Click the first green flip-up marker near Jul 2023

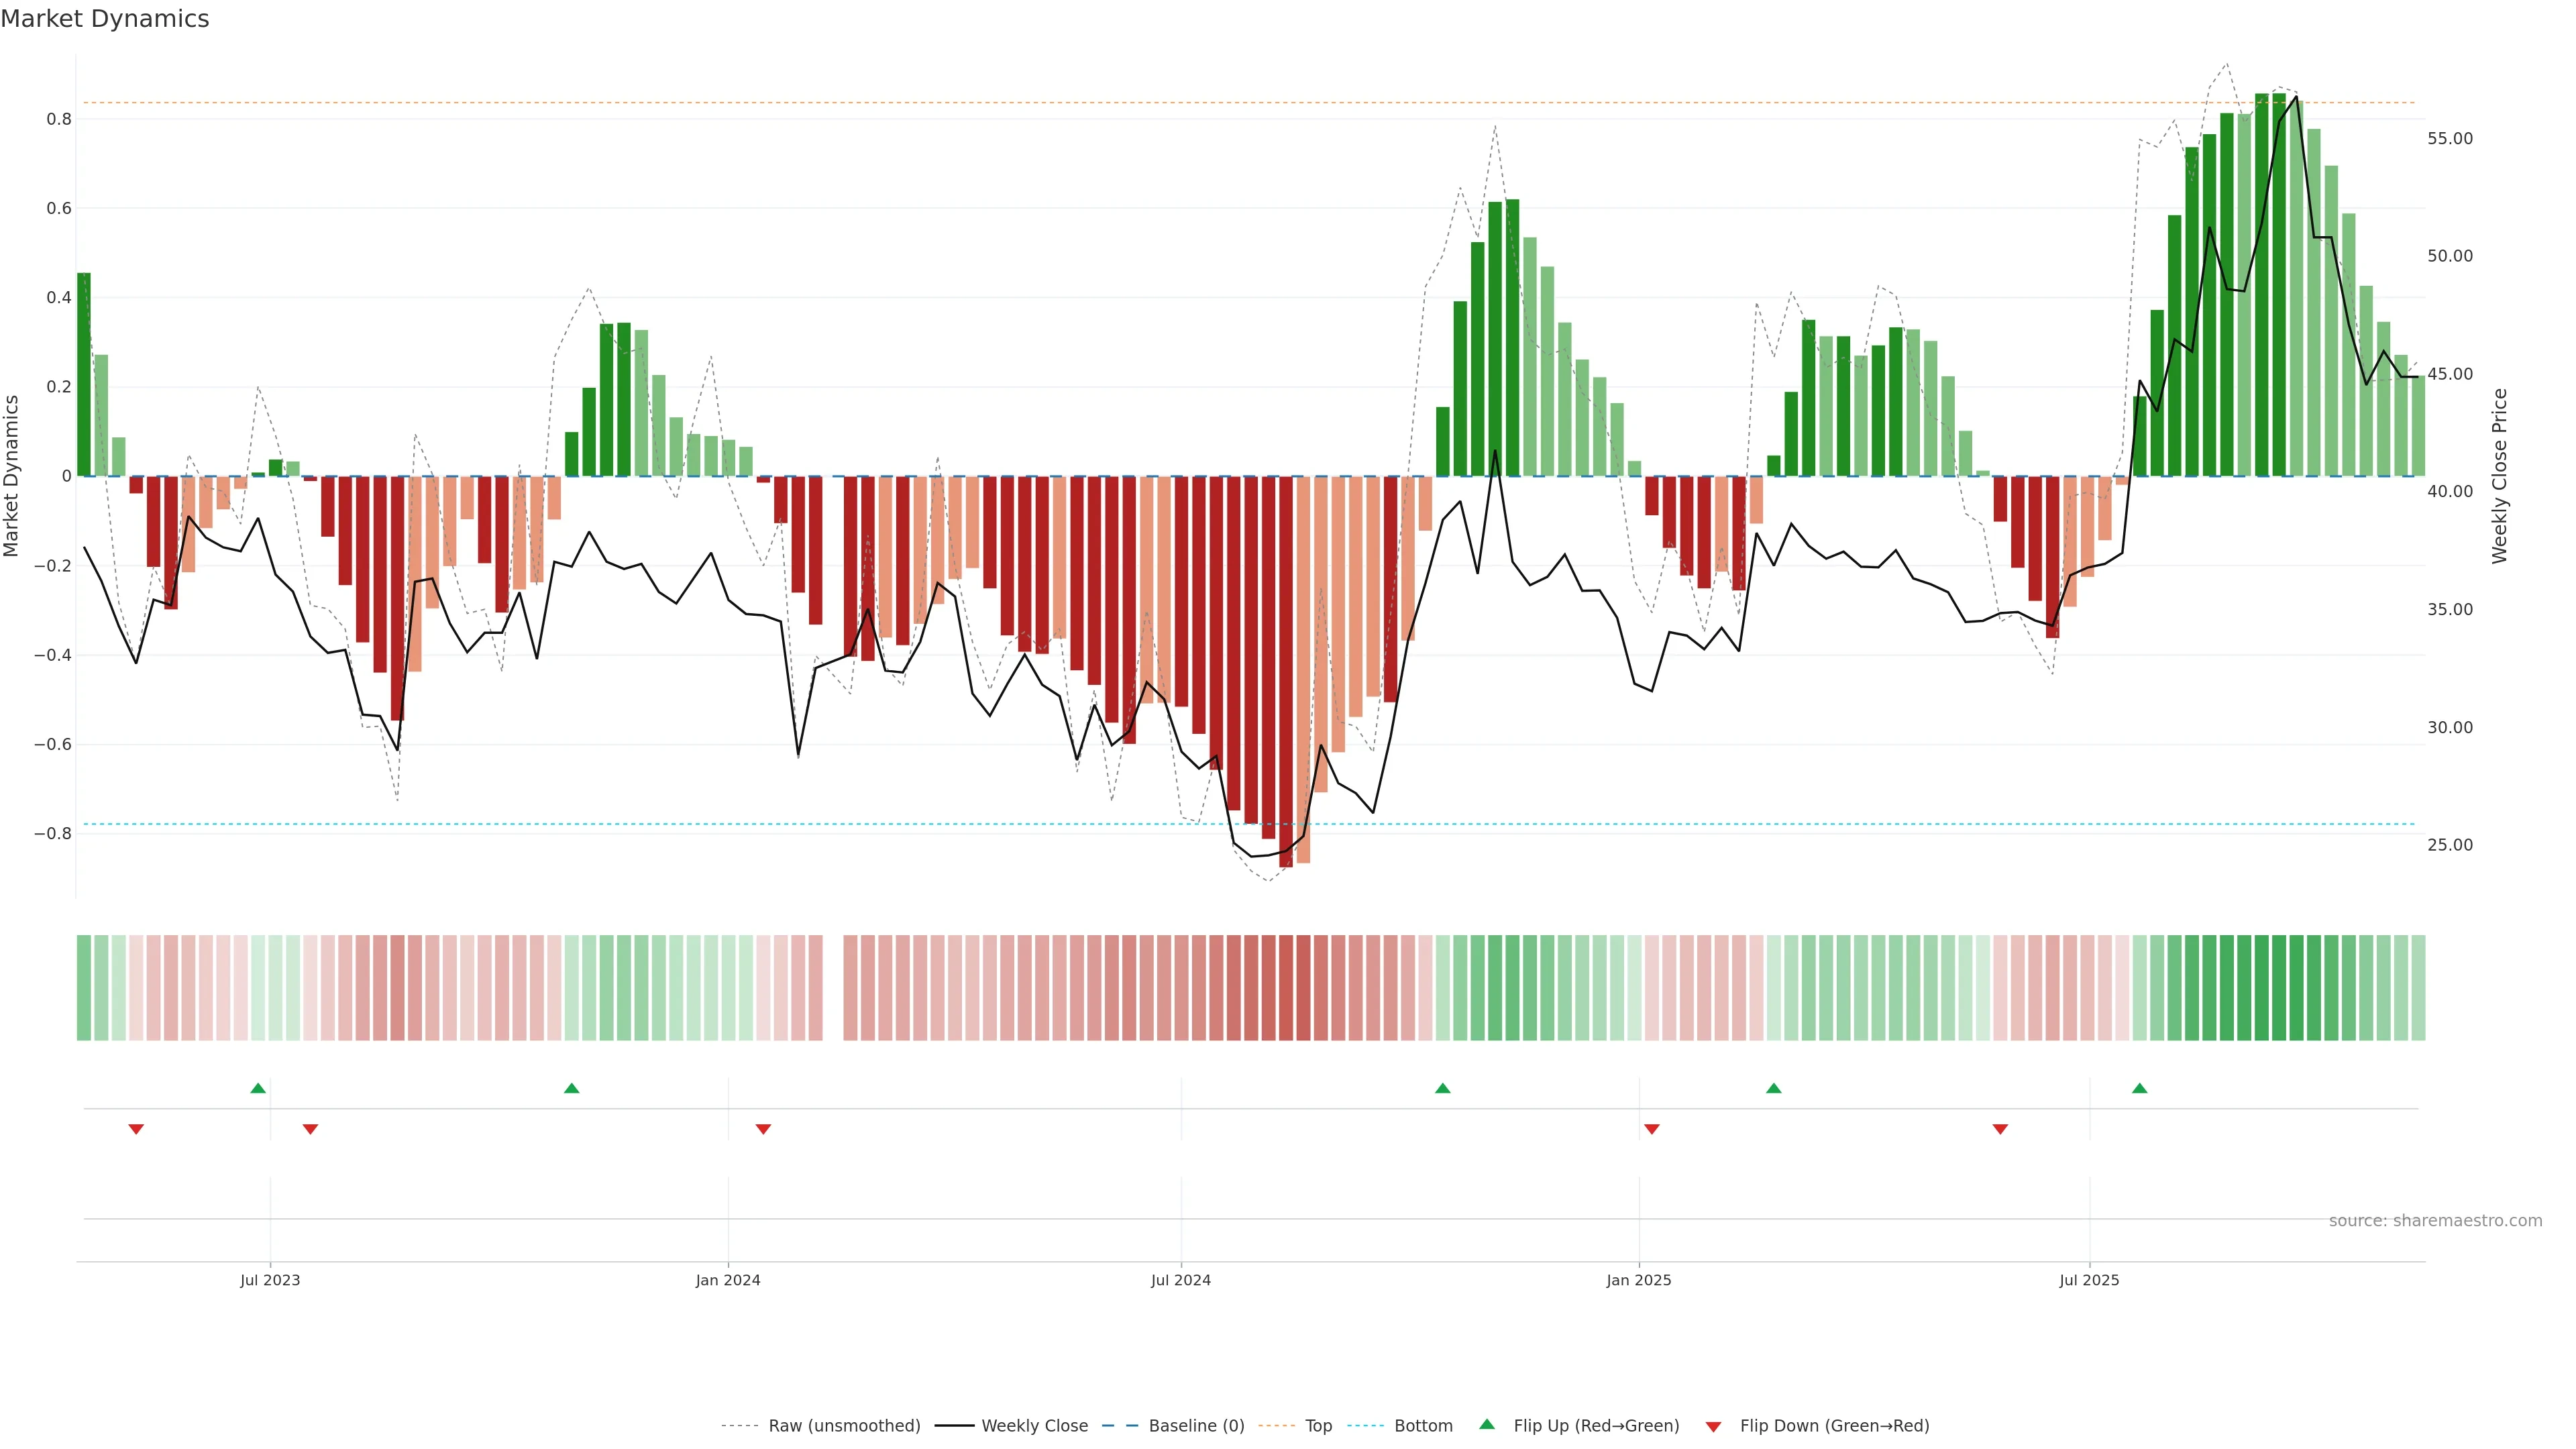tap(258, 1088)
